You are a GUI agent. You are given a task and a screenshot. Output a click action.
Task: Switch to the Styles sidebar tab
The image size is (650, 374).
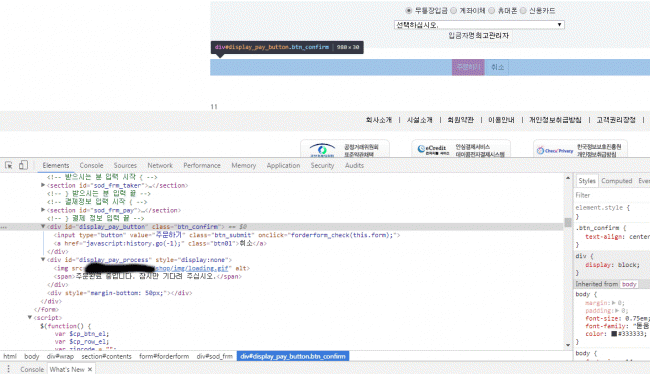pyautogui.click(x=587, y=181)
